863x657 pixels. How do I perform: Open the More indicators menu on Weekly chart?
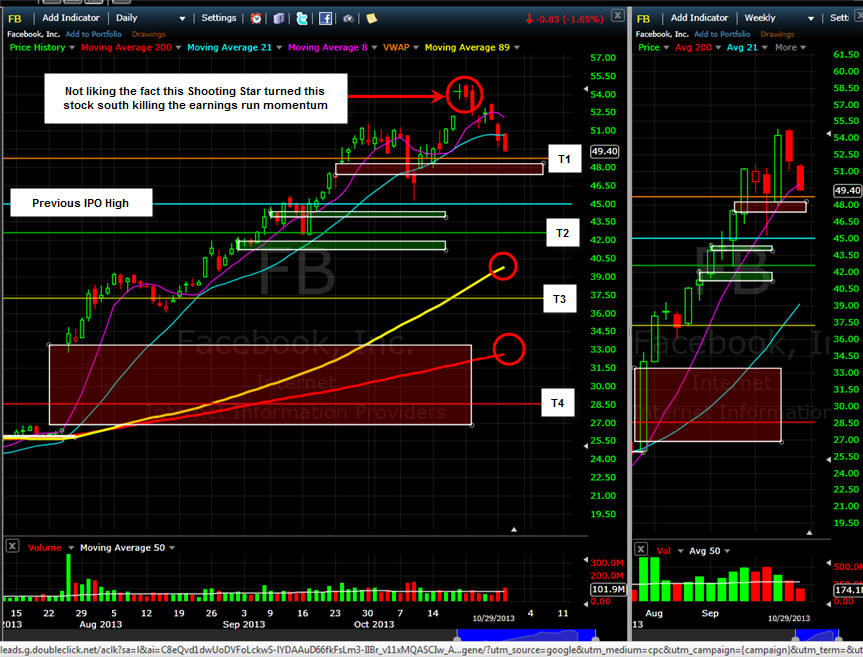790,47
